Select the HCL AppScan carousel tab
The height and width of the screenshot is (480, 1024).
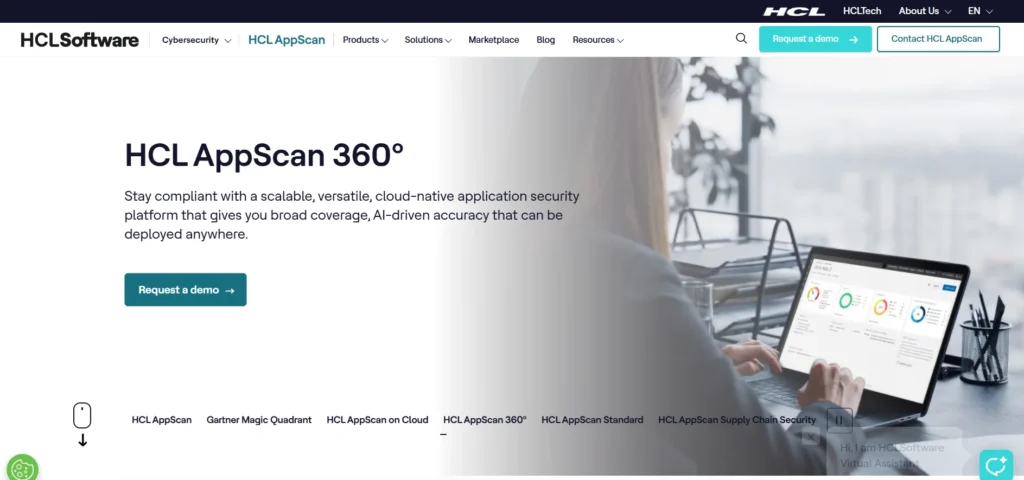click(x=161, y=420)
